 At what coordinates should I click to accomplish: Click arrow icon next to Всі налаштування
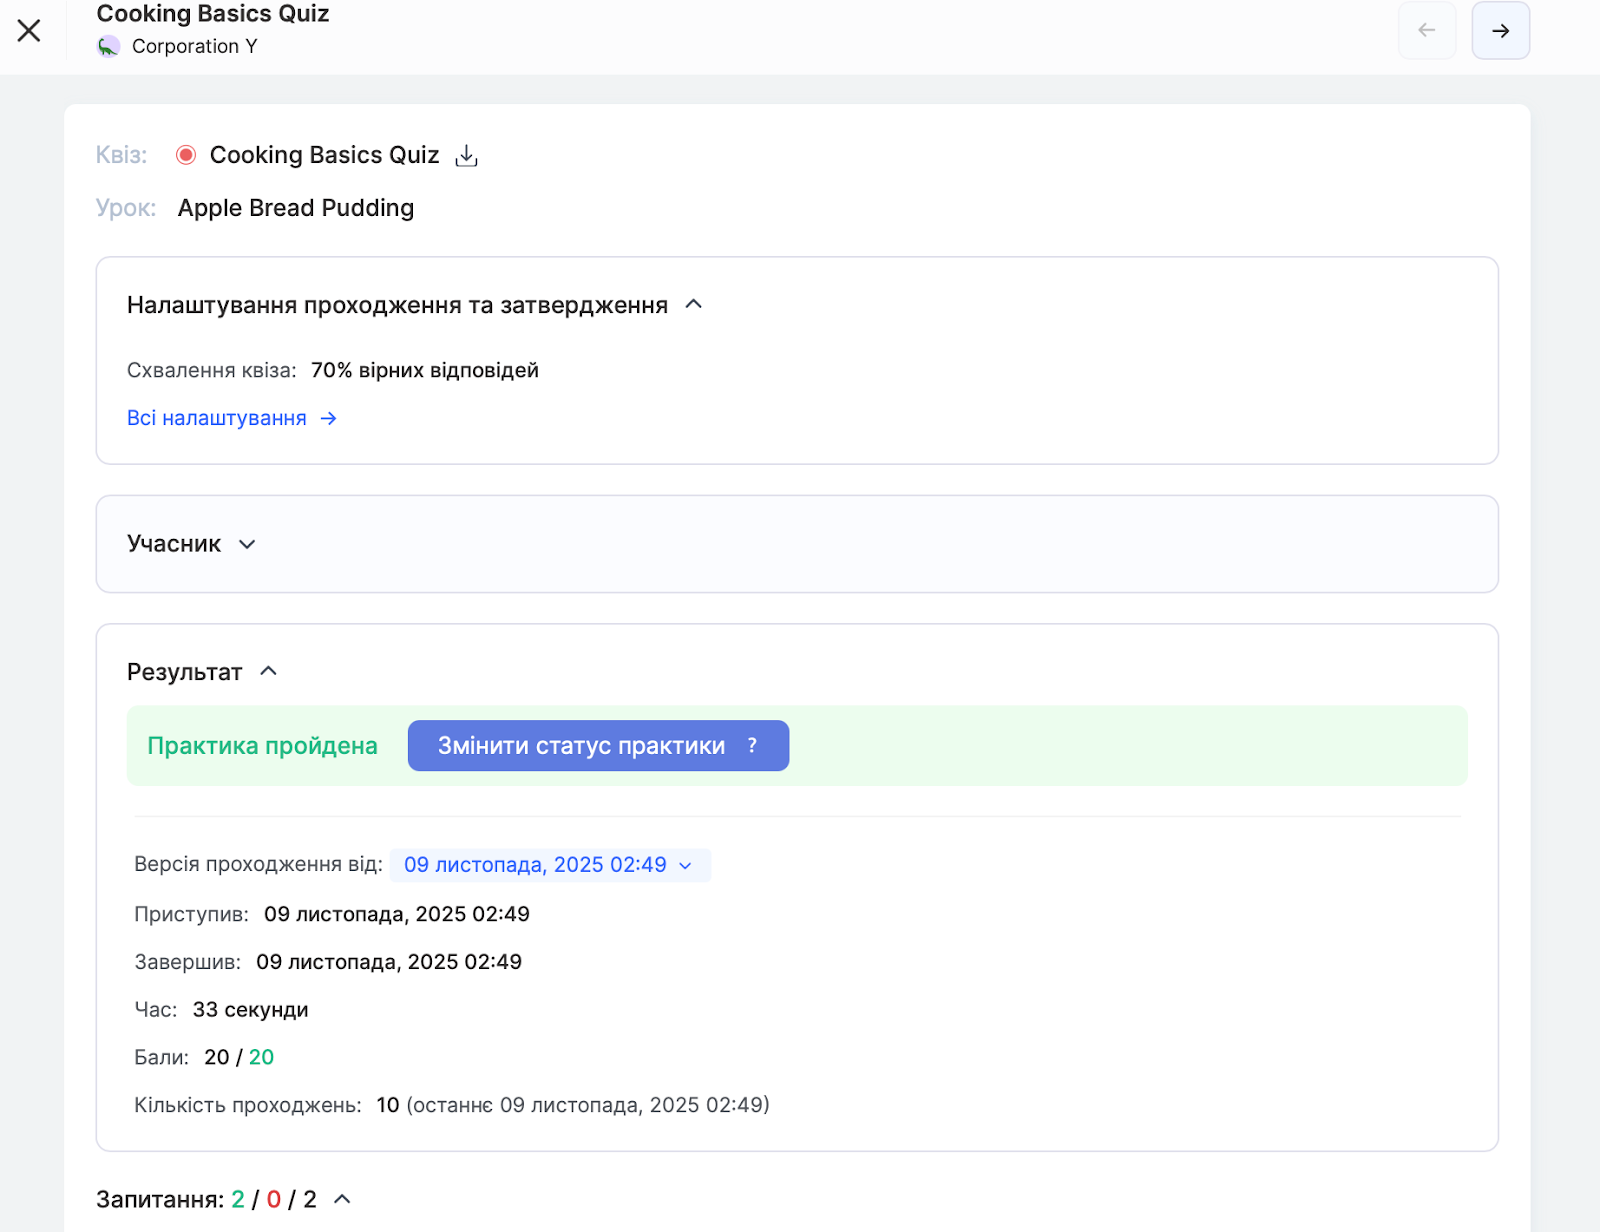point(328,419)
